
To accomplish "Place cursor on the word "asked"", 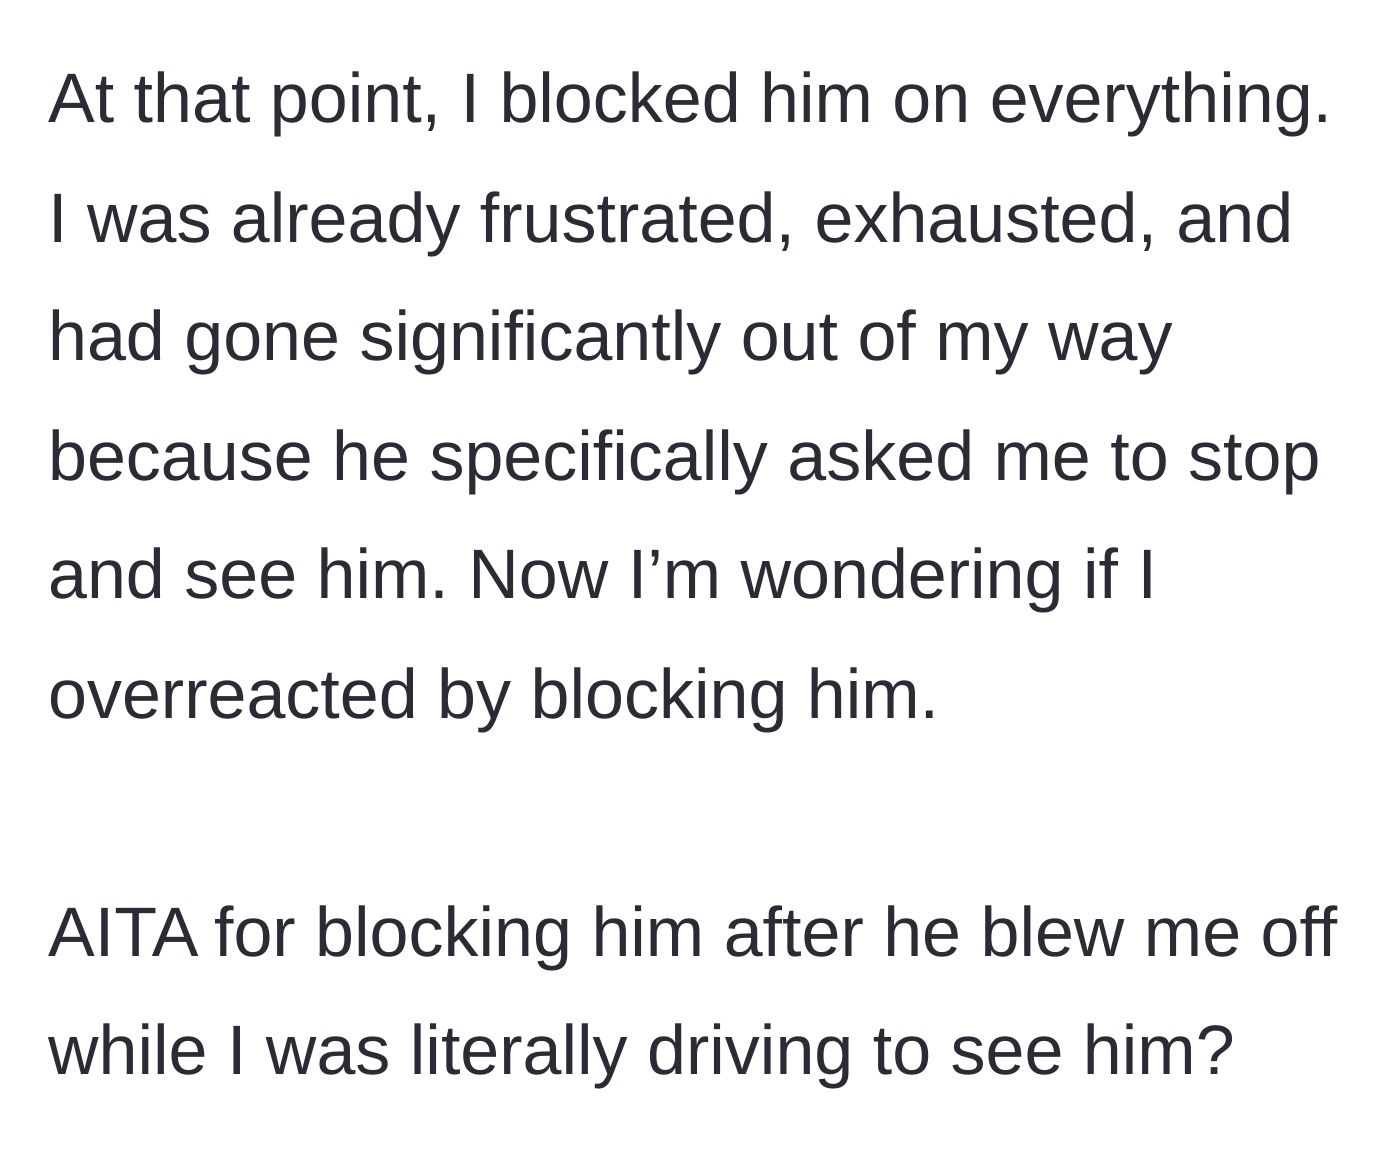I will [x=879, y=457].
